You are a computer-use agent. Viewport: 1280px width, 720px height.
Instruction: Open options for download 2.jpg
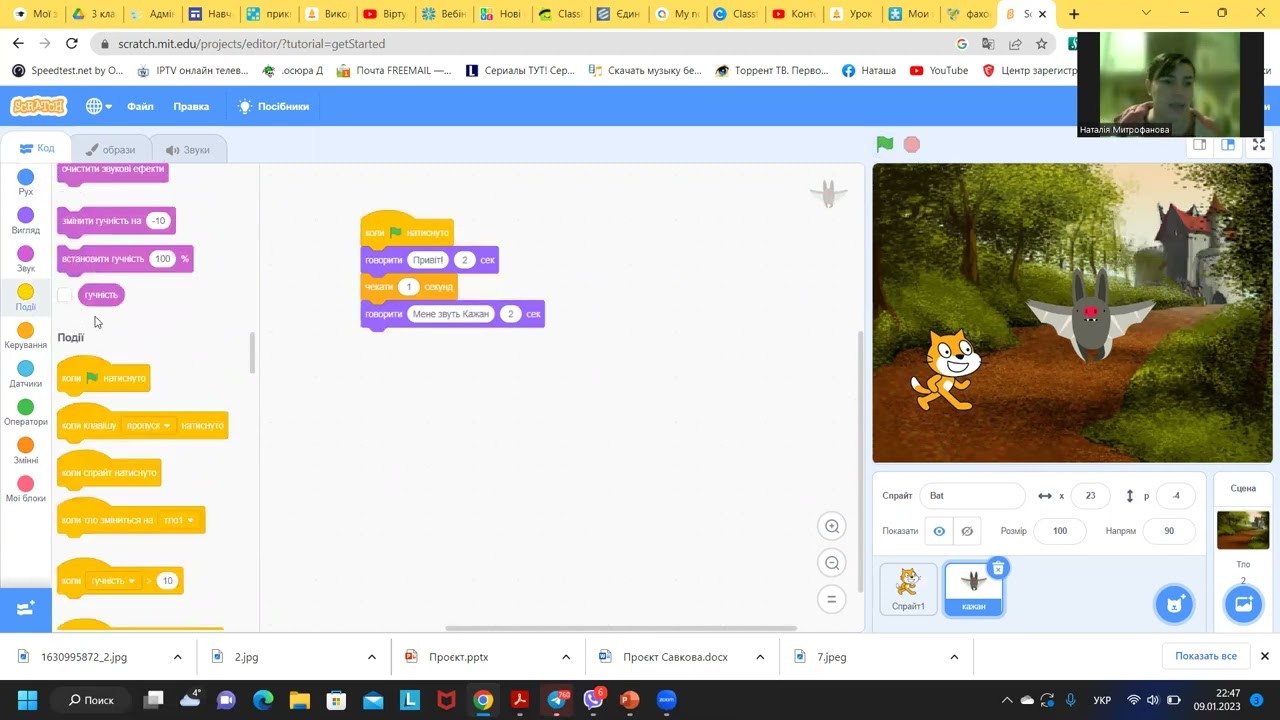(x=371, y=657)
